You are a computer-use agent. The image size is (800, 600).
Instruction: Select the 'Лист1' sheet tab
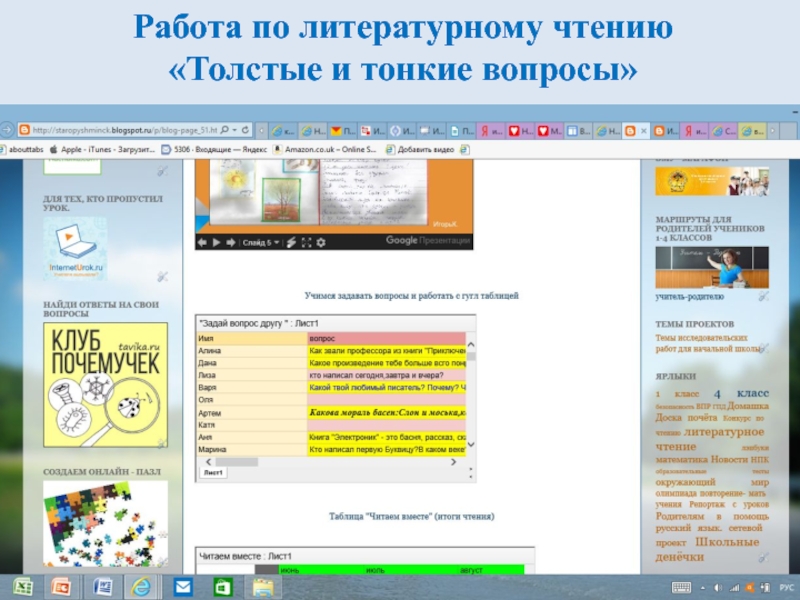pyautogui.click(x=213, y=473)
